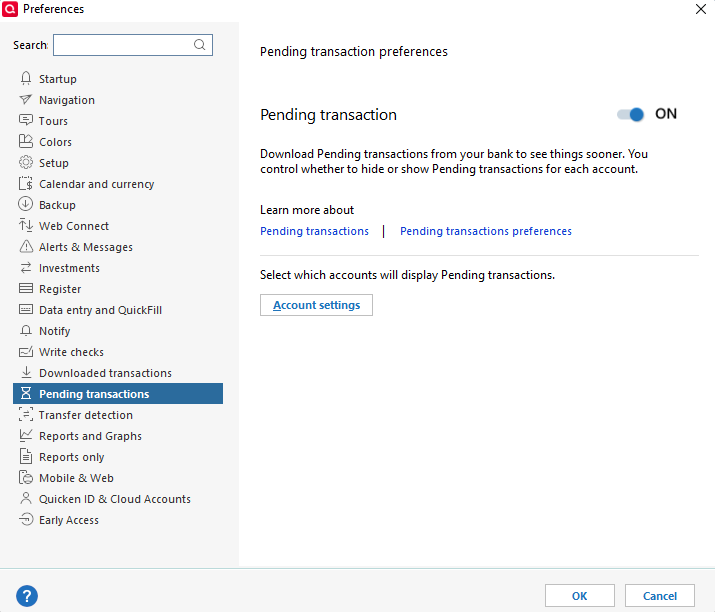Open Early Access preferences
The image size is (715, 612).
point(69,519)
